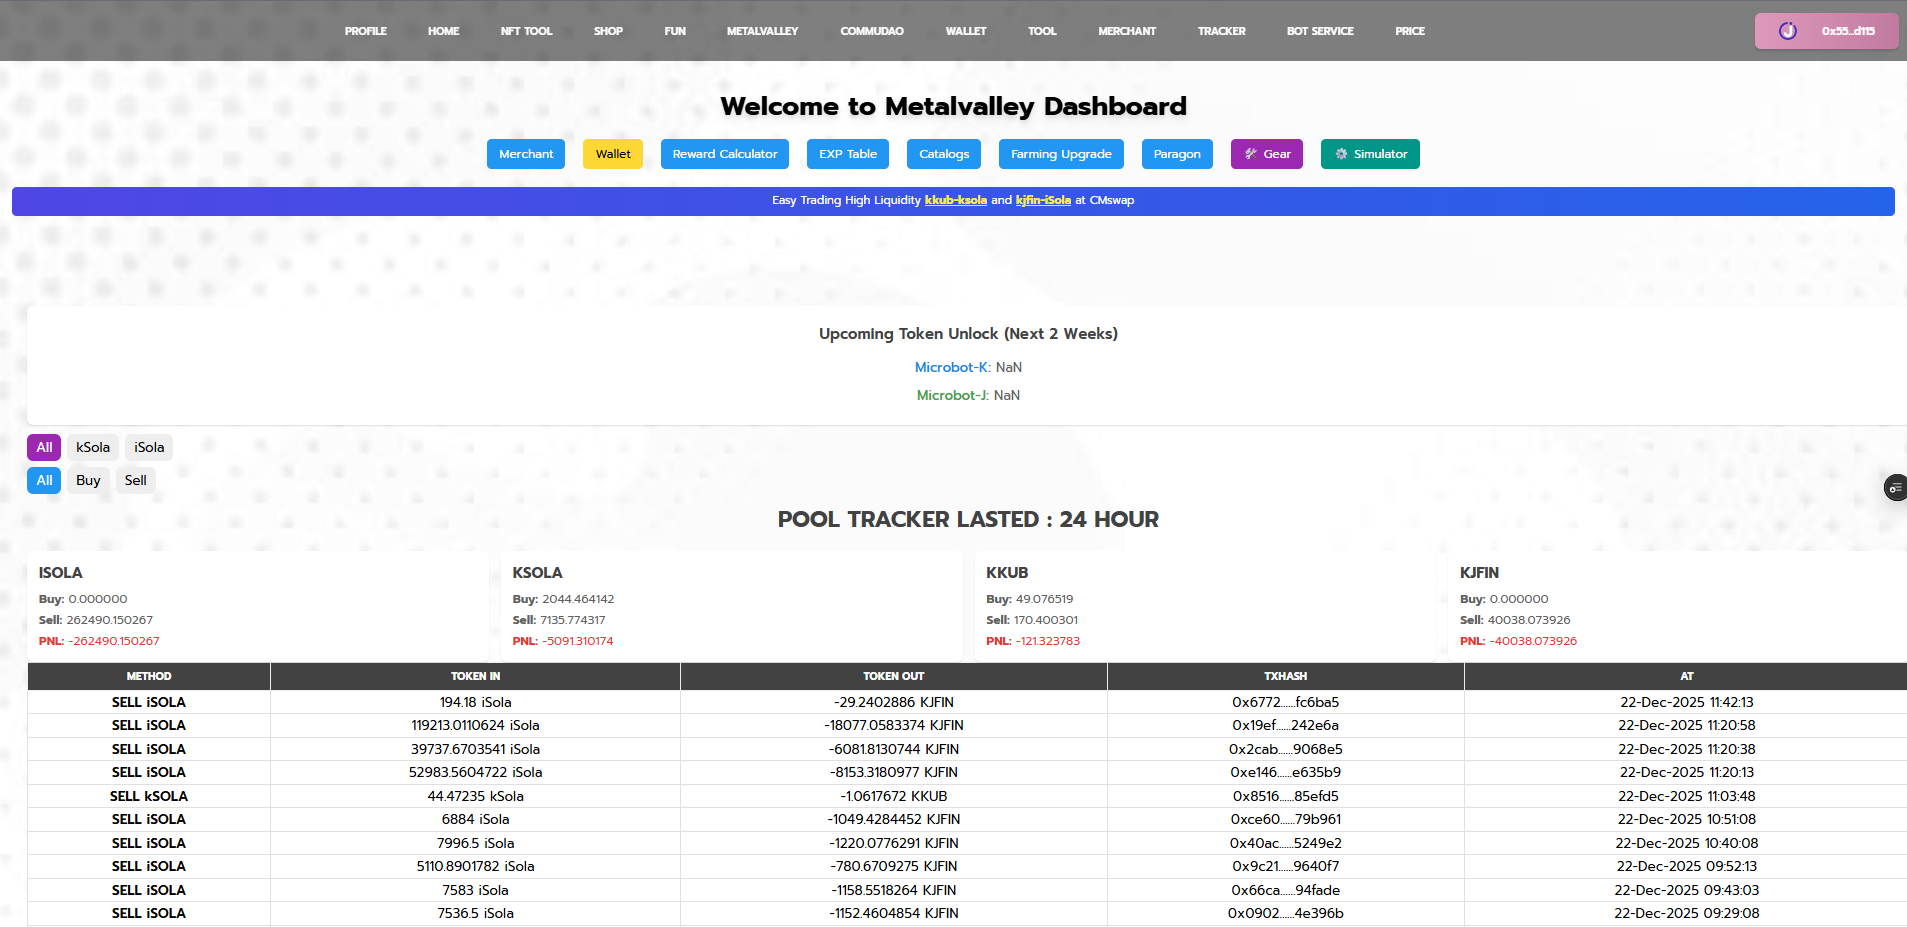Filter trades to show only iSola
Image resolution: width=1907 pixels, height=927 pixels.
(148, 447)
